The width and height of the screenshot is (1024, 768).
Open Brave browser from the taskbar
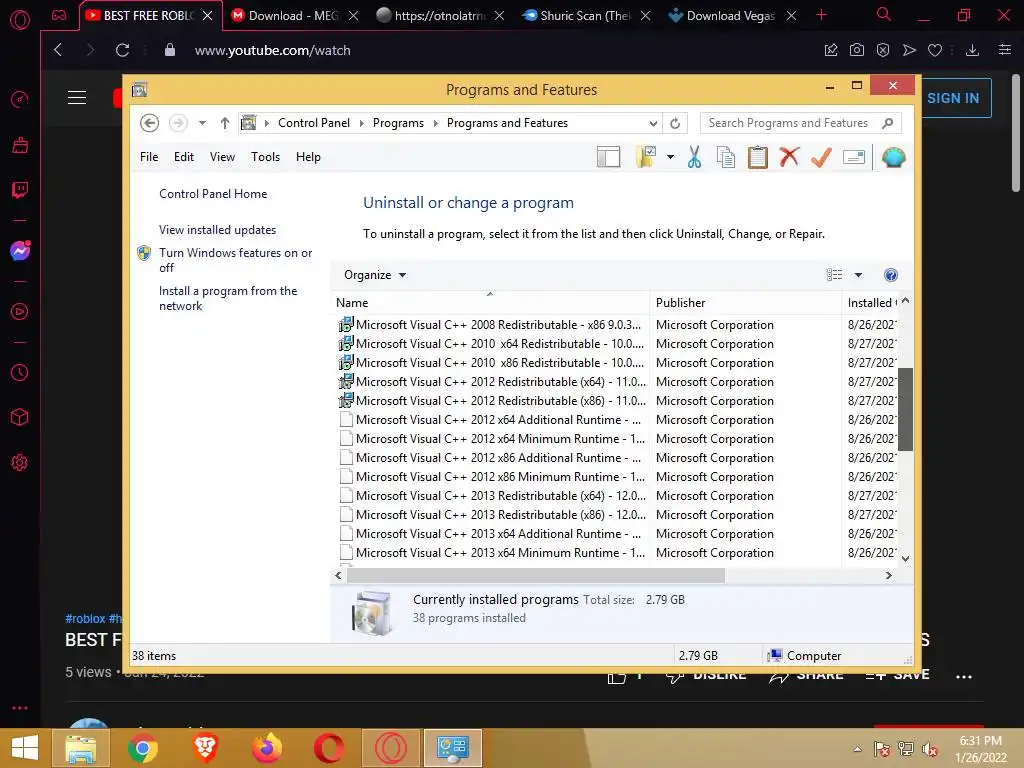[205, 748]
